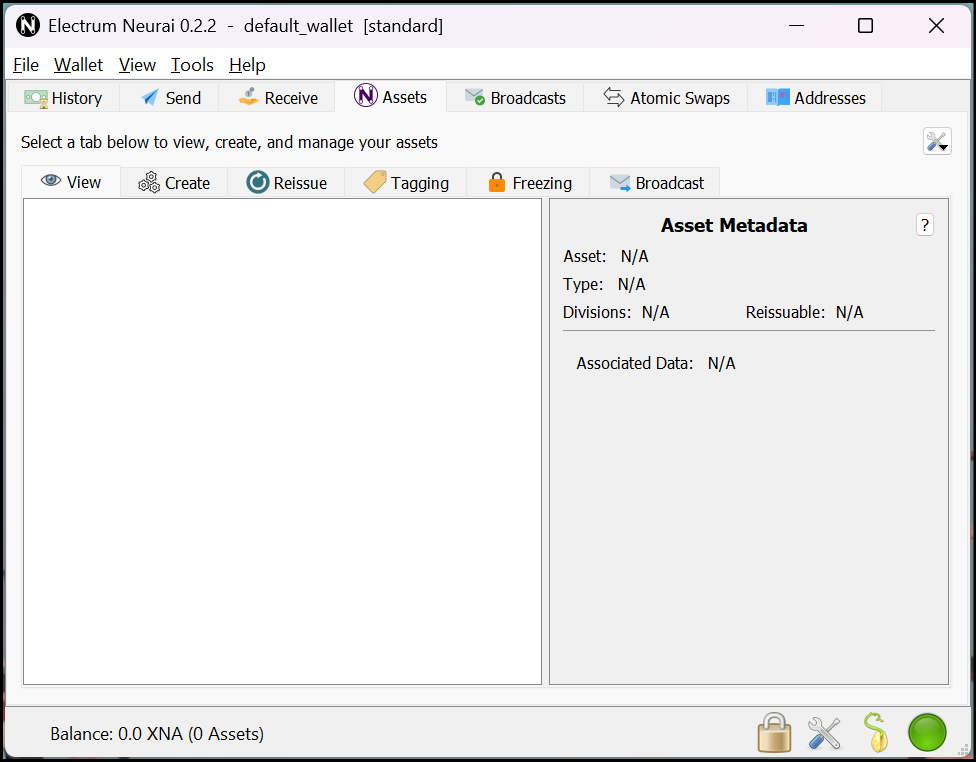Switch to the Create asset sub-tab
This screenshot has width=976, height=762.
click(174, 183)
